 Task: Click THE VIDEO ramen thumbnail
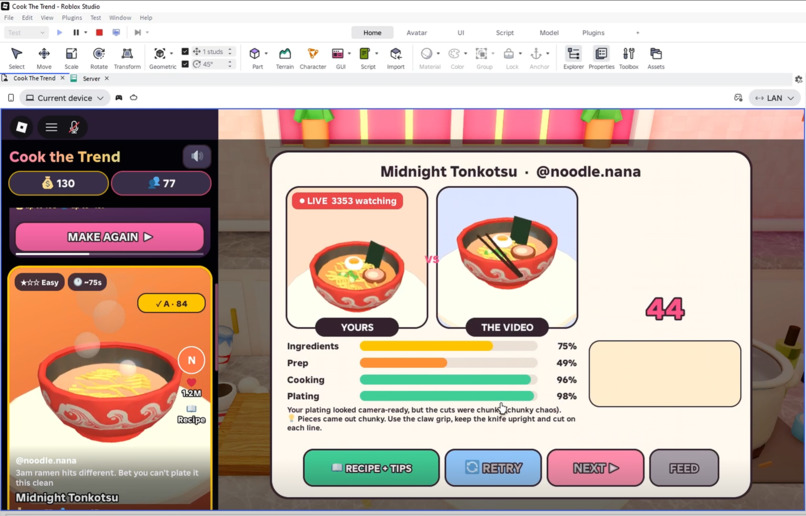coord(507,257)
